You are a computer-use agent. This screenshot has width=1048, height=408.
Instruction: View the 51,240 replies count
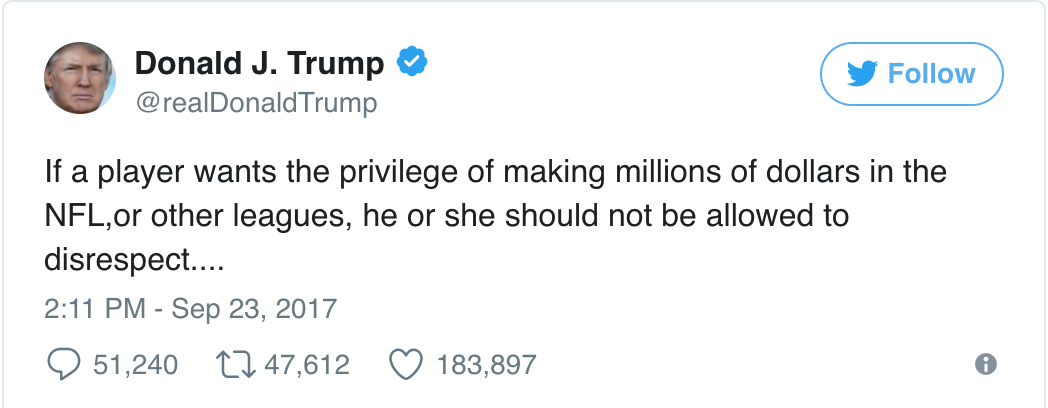click(135, 365)
